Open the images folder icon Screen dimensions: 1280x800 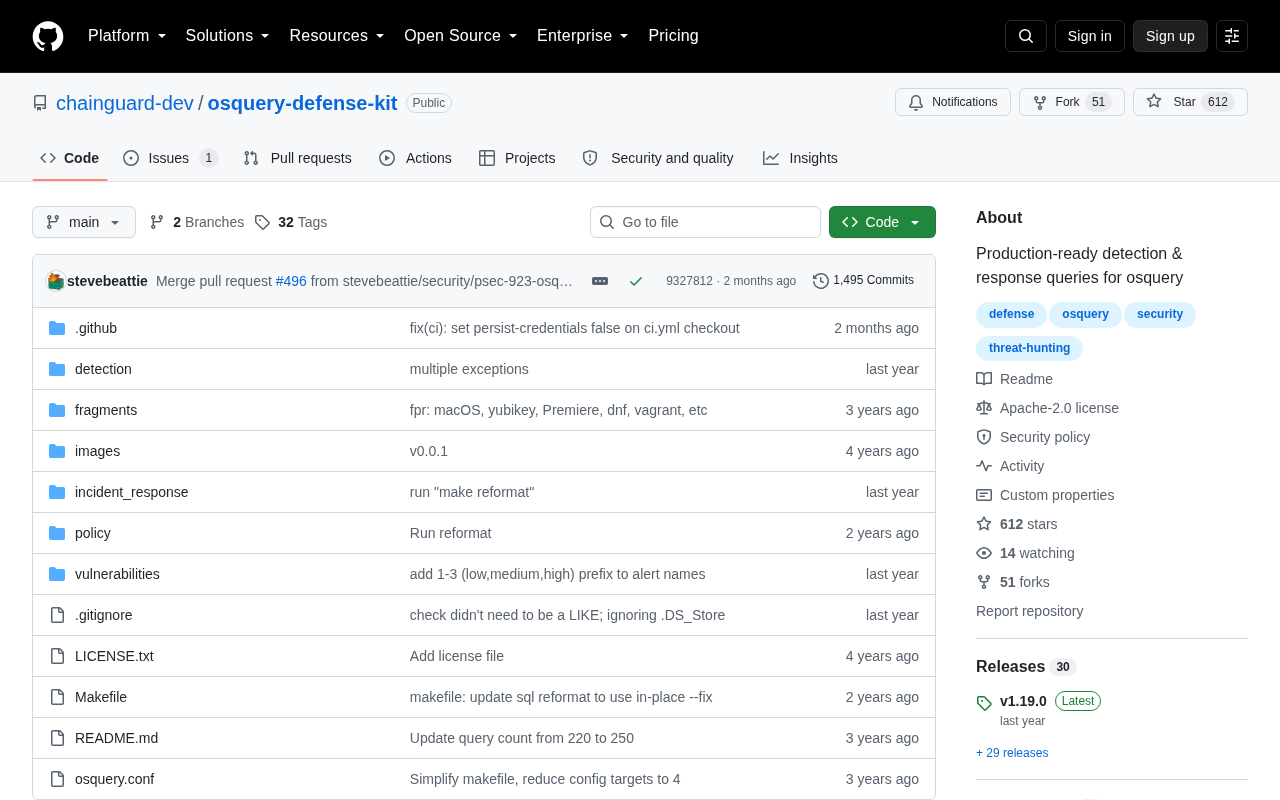(x=57, y=451)
